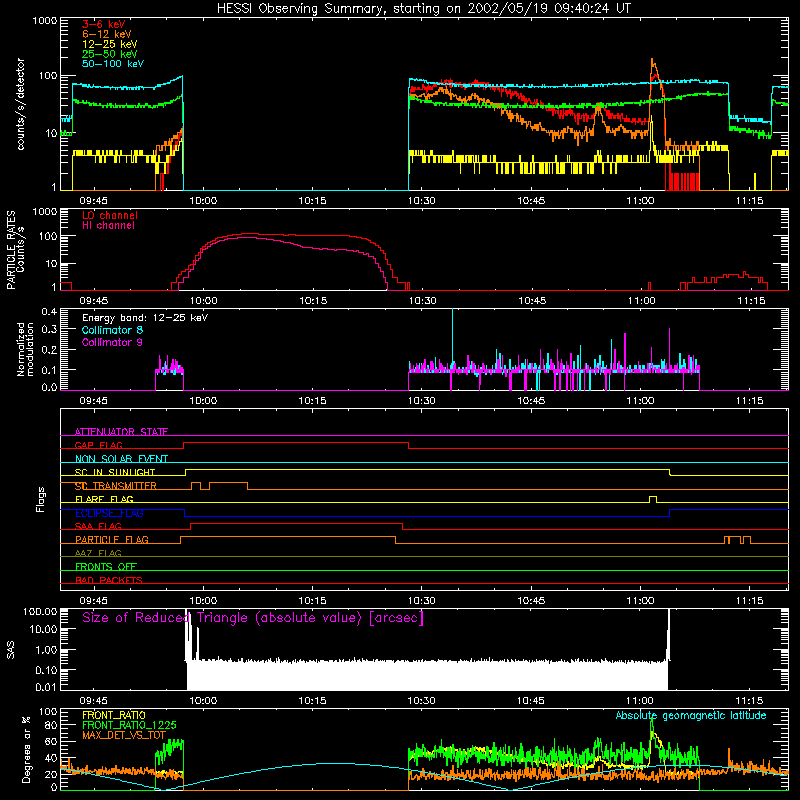
Task: Click the SC_IN_SUNLIGHT flag label
Action: point(115,472)
